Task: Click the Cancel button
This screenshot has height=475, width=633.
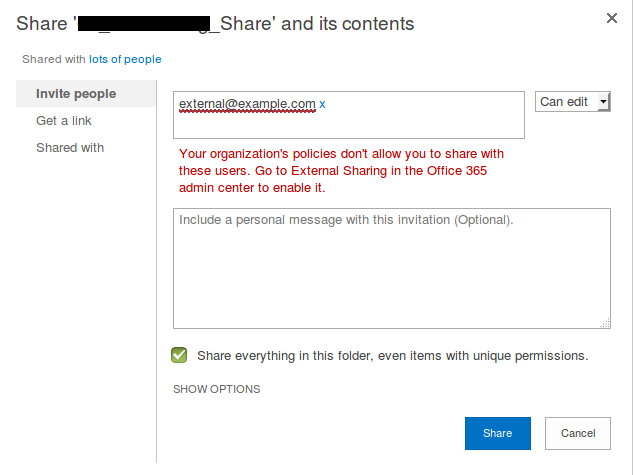Action: pyautogui.click(x=578, y=433)
